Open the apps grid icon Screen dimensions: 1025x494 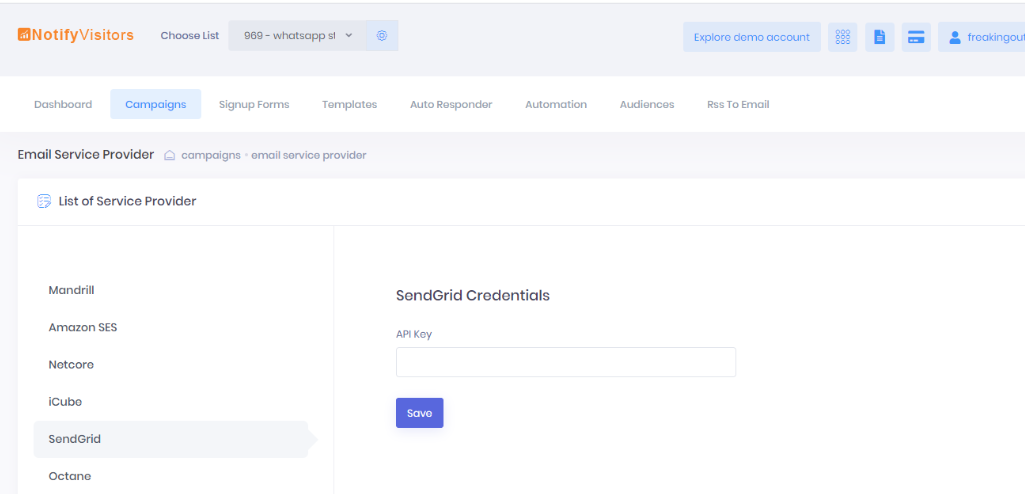click(x=843, y=37)
